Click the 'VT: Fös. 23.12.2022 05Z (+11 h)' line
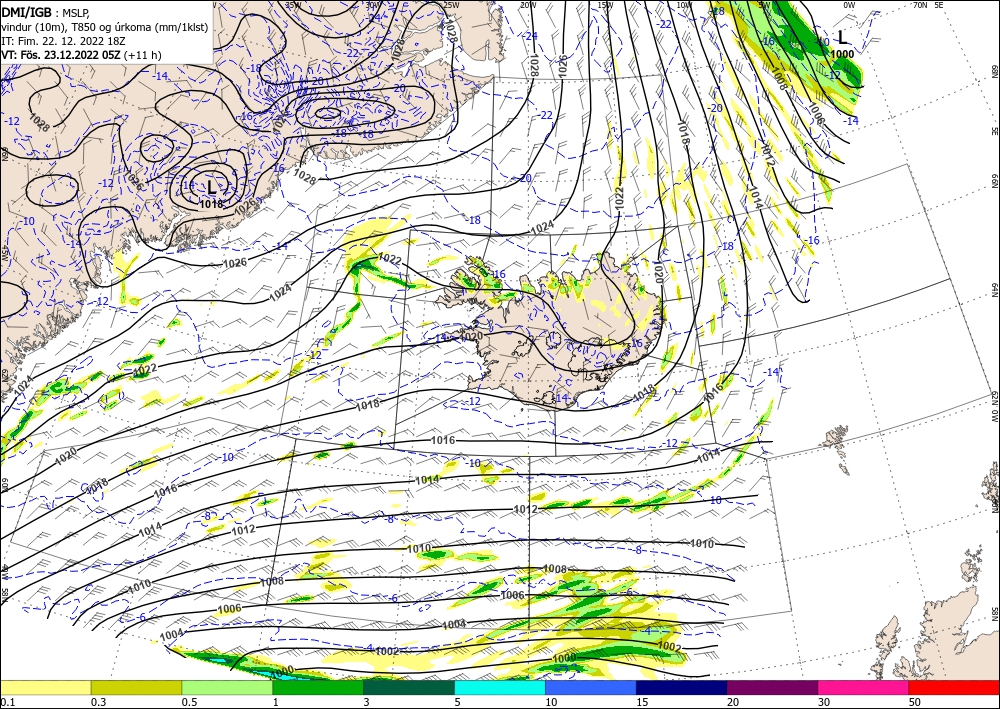 point(81,55)
